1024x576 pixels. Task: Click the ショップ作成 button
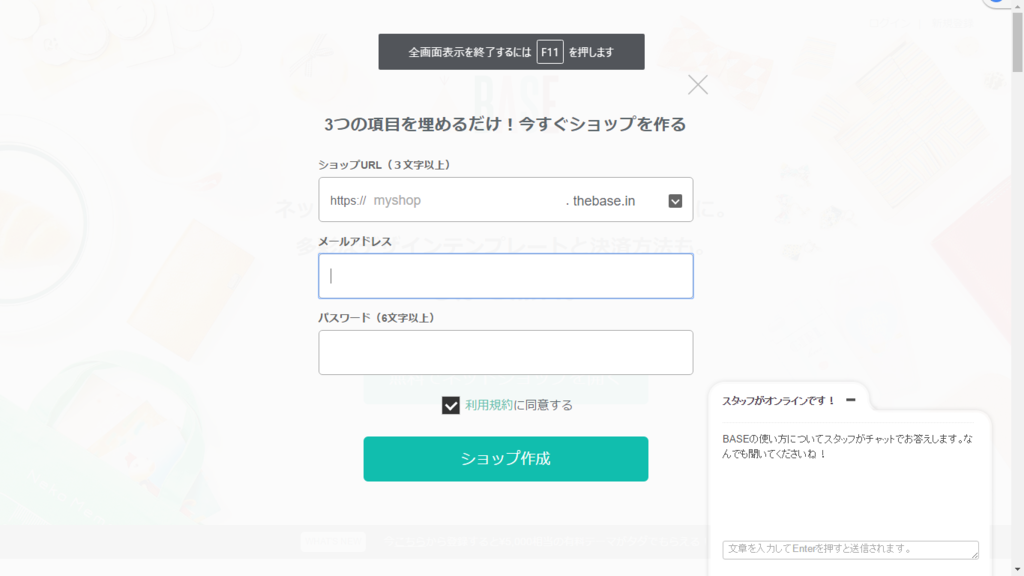tap(505, 458)
